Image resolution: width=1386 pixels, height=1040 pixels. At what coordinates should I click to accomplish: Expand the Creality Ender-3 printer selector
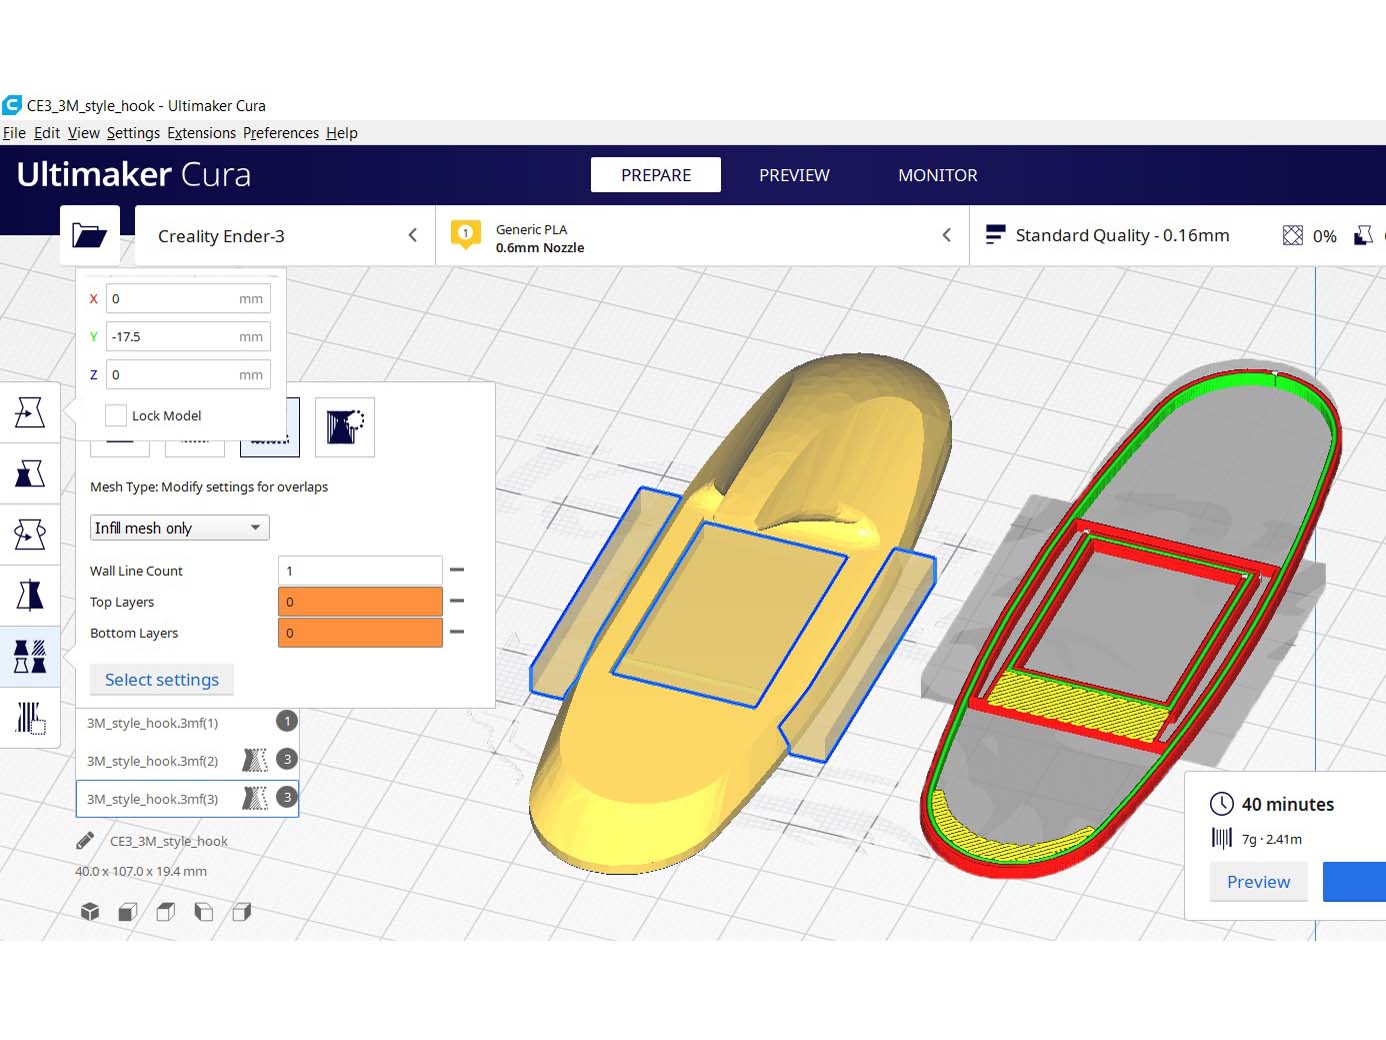coord(285,236)
